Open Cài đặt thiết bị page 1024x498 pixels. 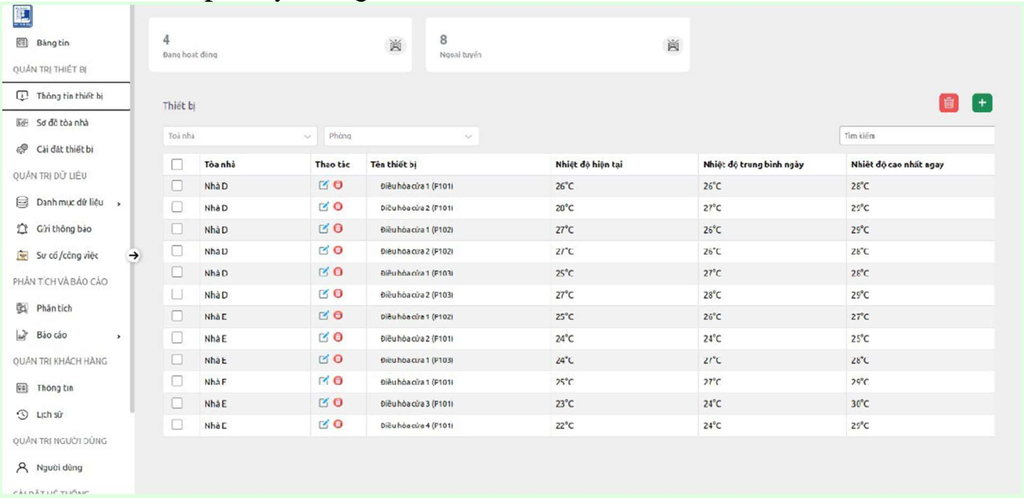[x=66, y=149]
